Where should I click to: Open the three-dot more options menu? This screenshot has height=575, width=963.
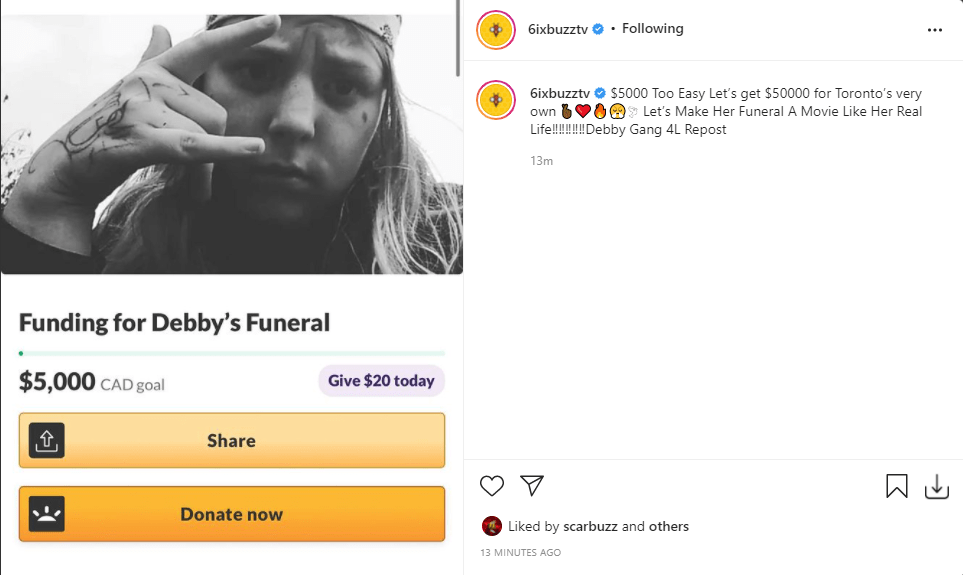point(935,30)
